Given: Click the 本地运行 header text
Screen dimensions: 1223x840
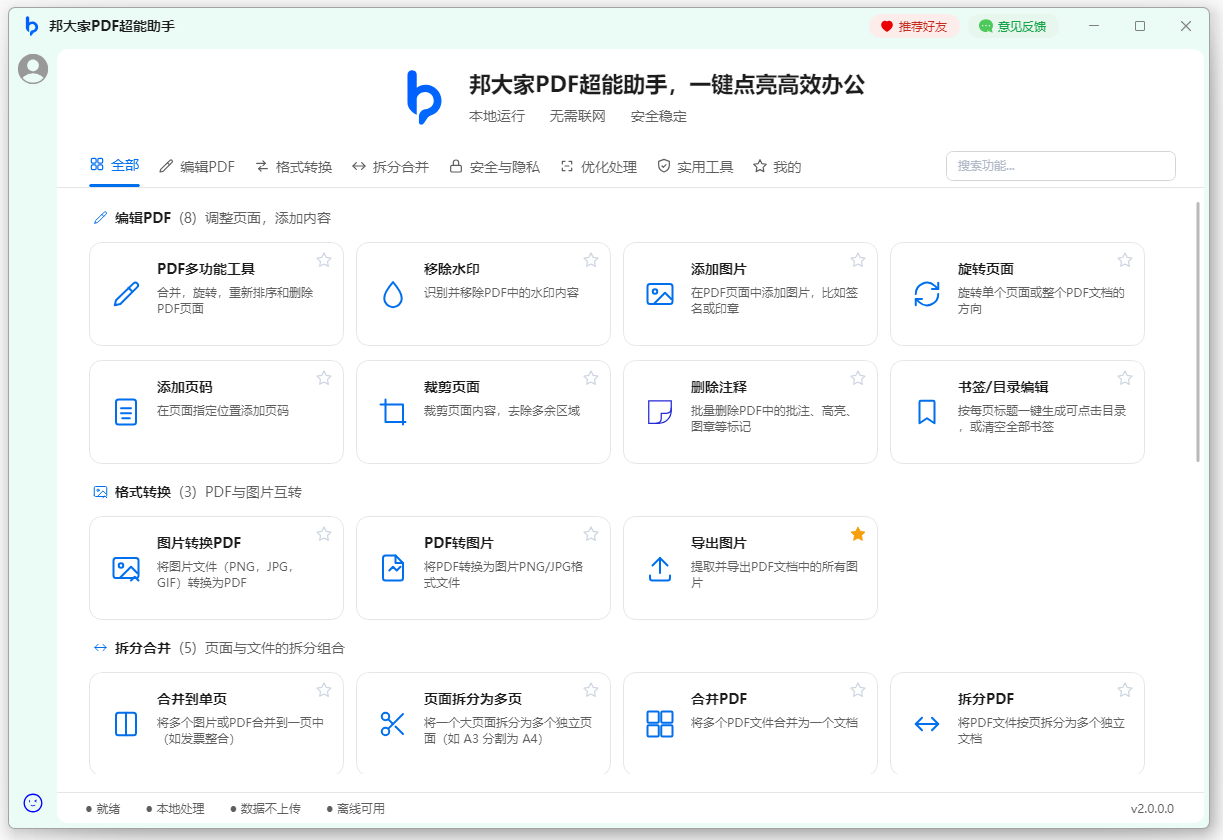Looking at the screenshot, I should point(497,116).
